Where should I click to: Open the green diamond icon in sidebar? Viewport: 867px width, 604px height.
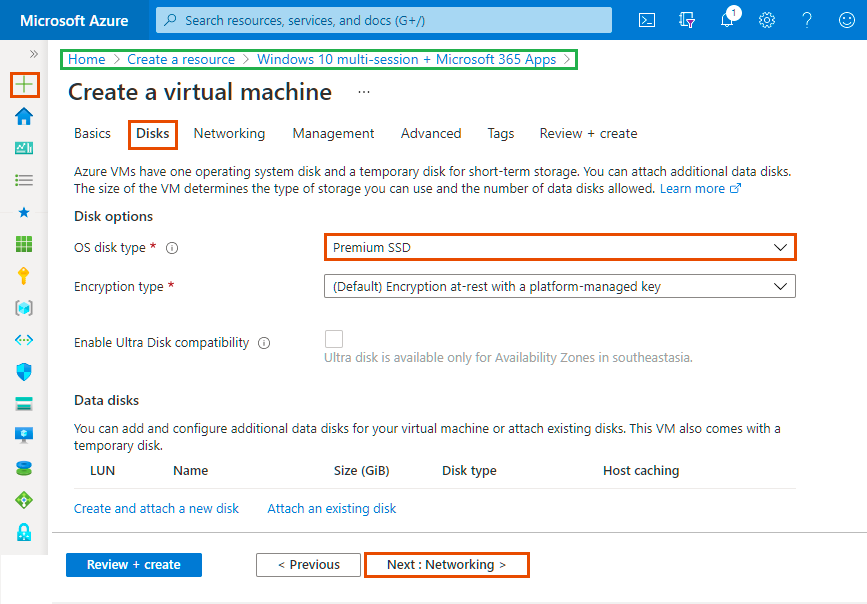pos(24,500)
